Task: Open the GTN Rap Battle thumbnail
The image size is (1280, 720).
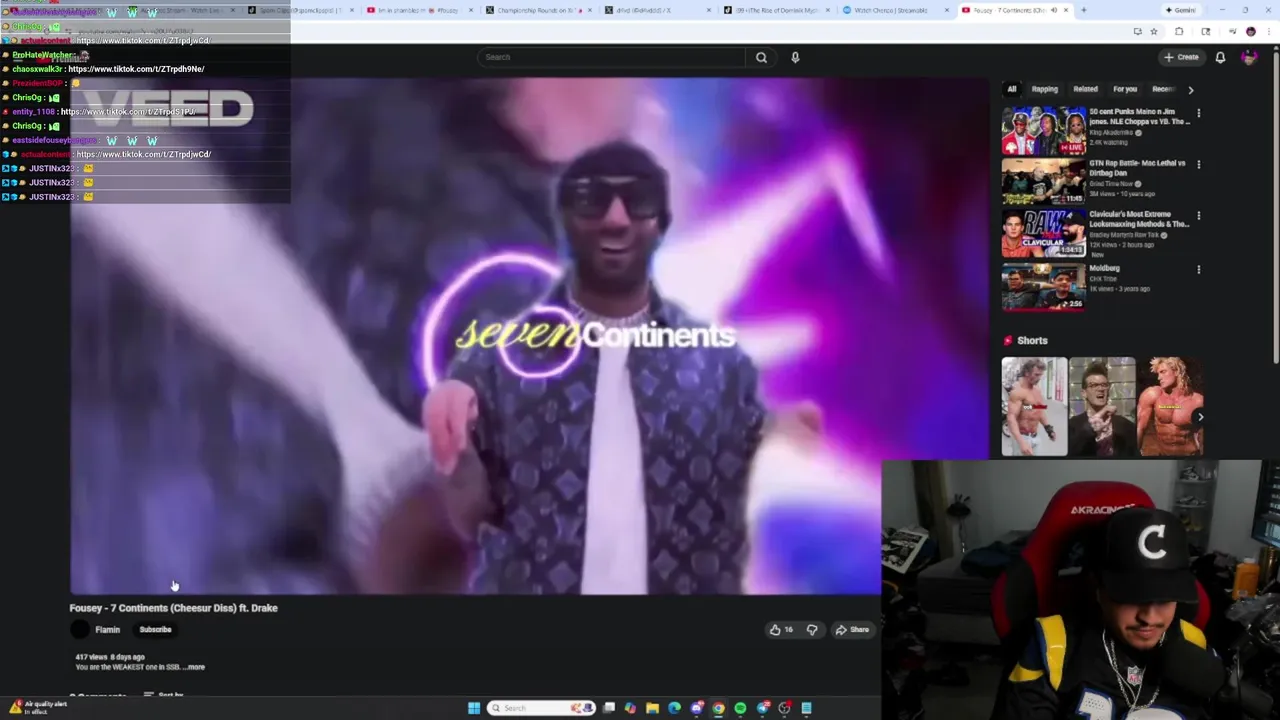Action: [x=1044, y=182]
